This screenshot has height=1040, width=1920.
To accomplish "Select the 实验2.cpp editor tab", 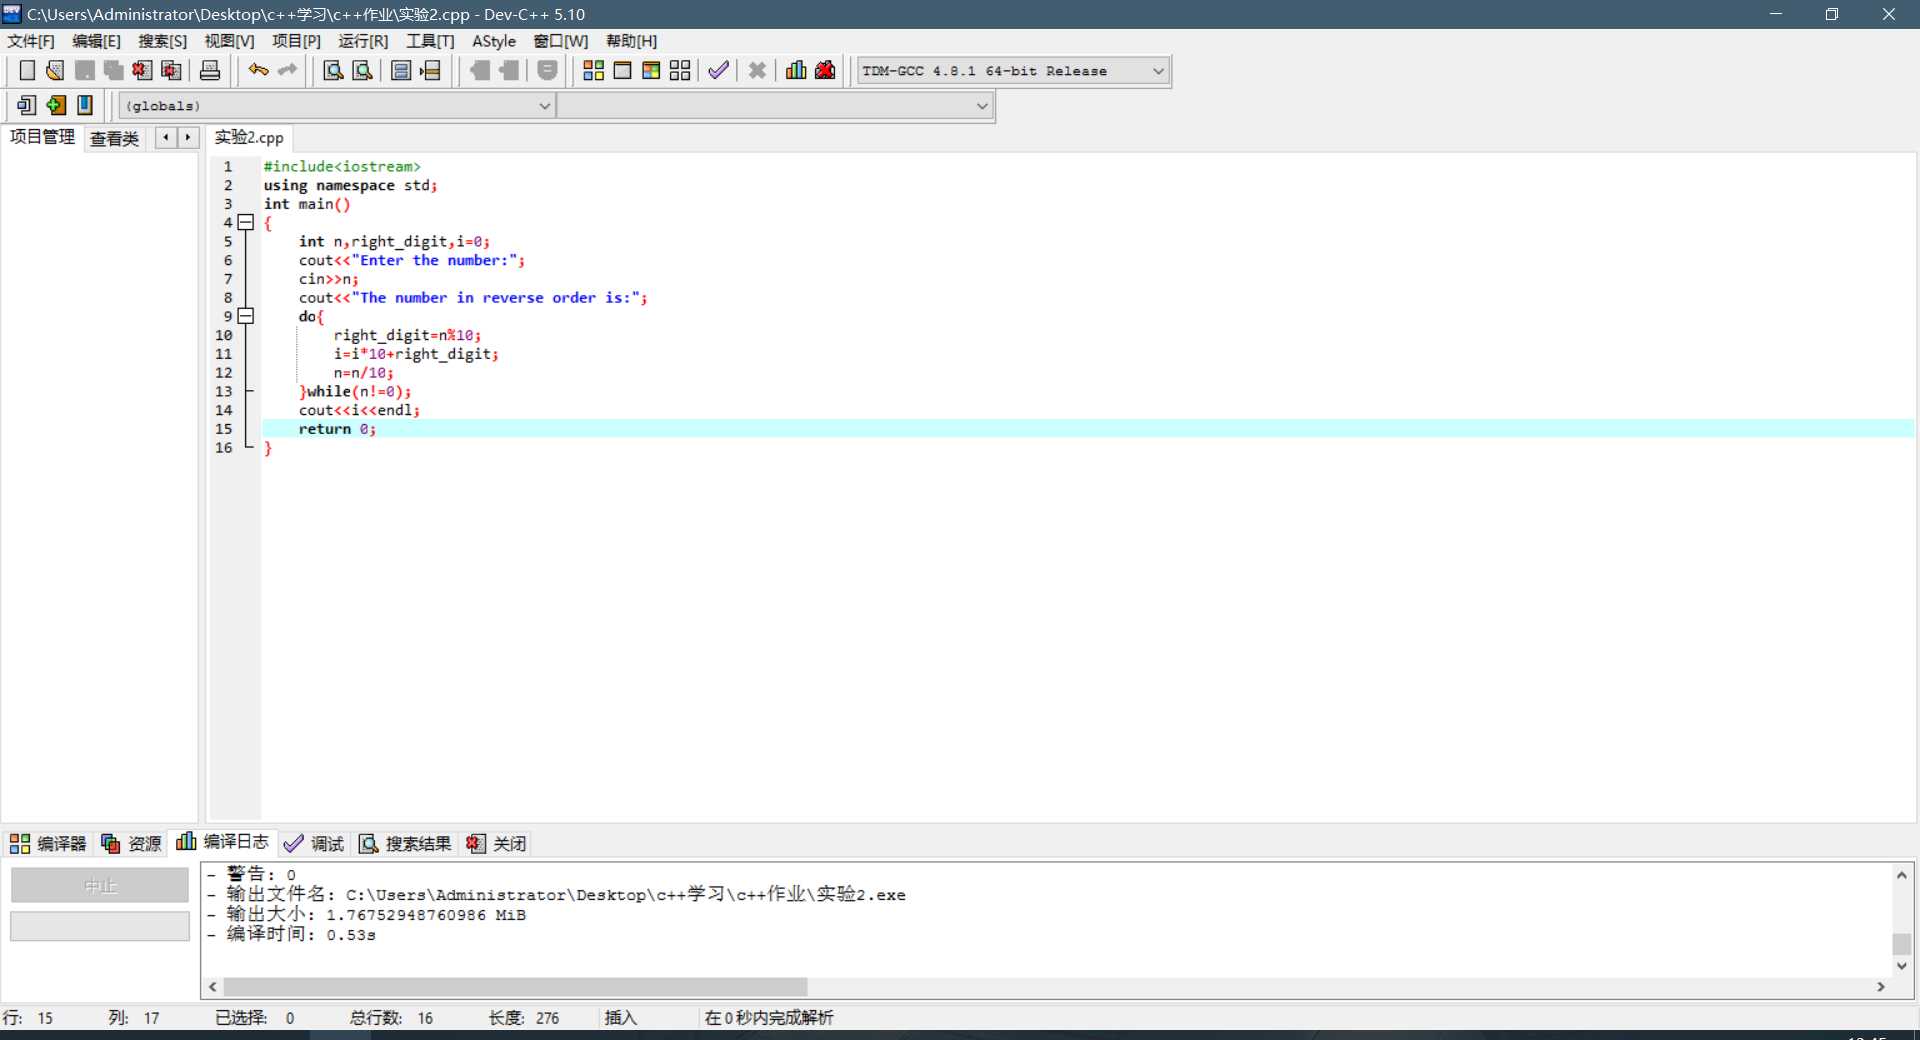I will coord(249,137).
